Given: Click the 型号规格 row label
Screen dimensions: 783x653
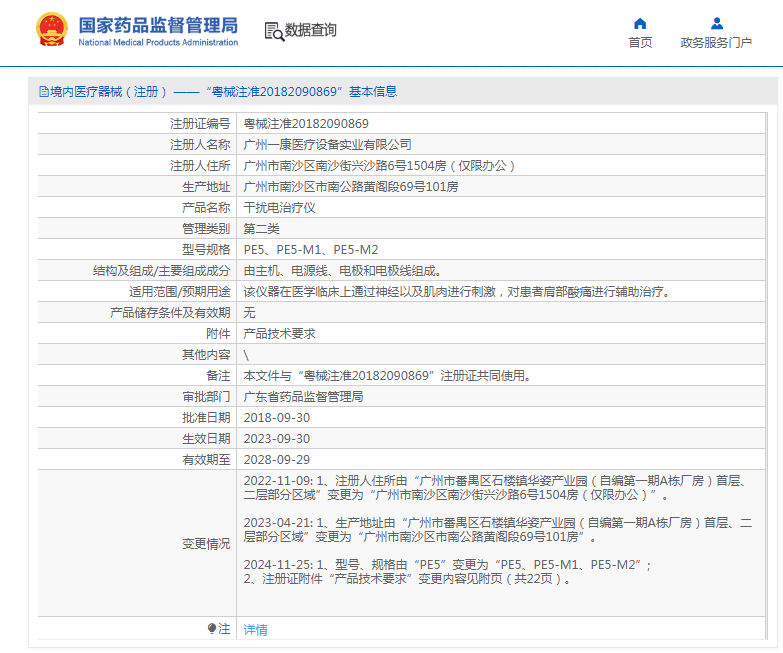Looking at the screenshot, I should click(206, 250).
